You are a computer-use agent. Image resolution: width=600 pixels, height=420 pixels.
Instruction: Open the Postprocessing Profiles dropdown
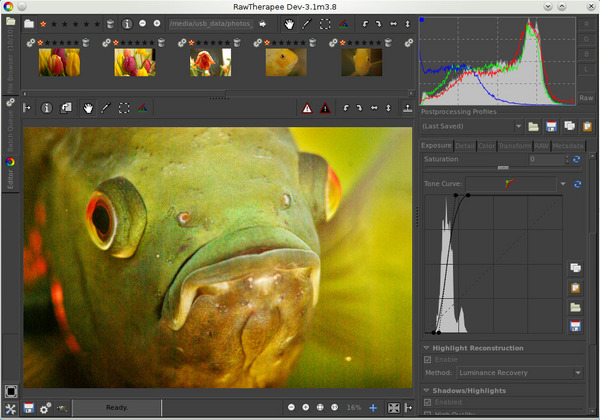(x=471, y=127)
